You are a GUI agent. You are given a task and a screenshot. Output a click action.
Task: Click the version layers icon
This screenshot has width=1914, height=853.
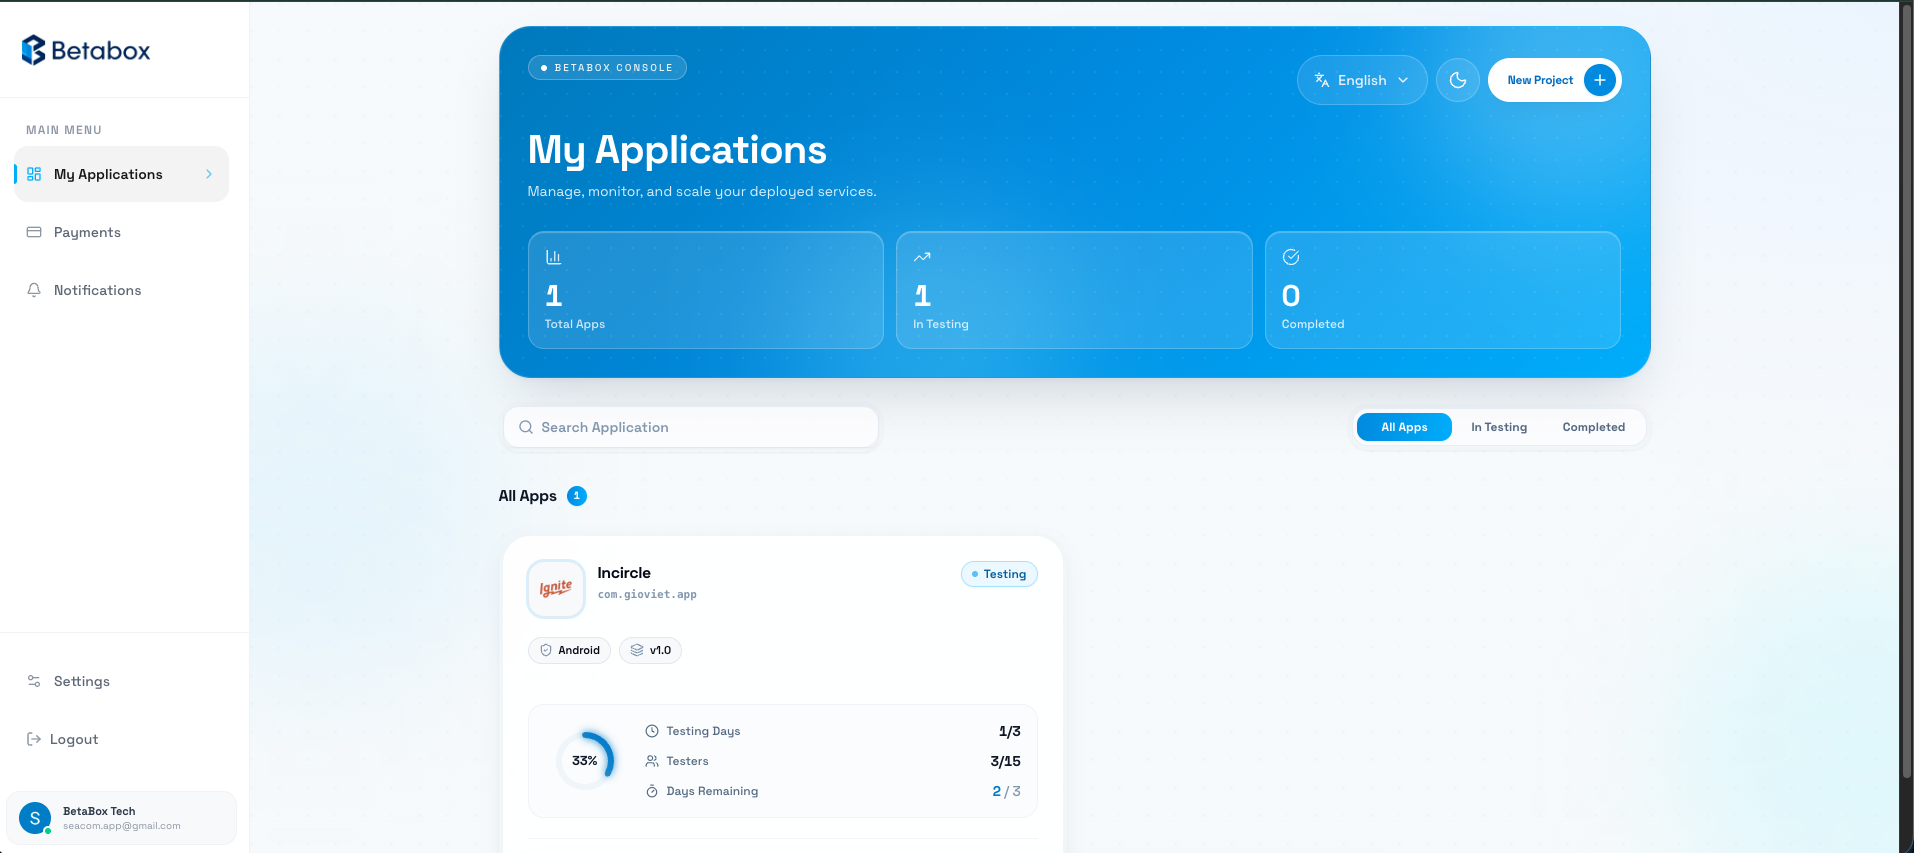point(637,650)
